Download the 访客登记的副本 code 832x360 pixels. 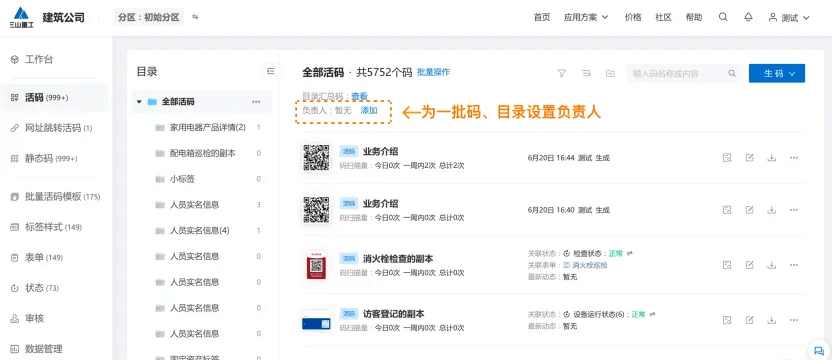772,320
